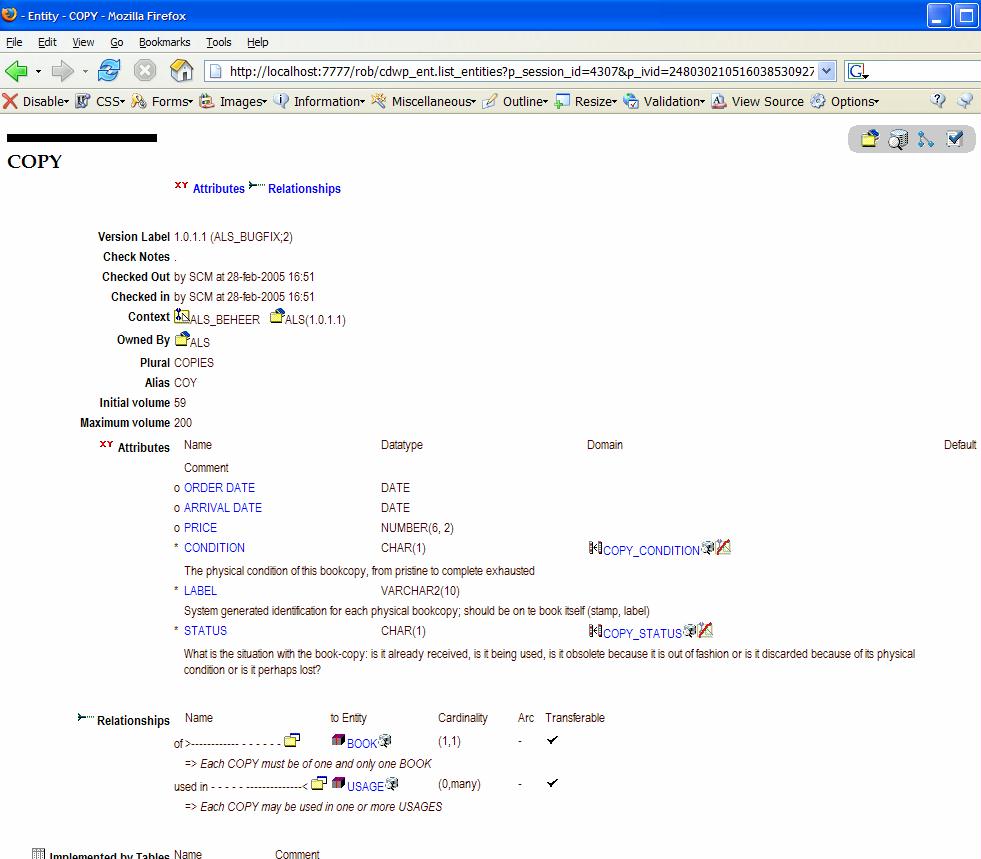Click the window icon in the 'of' relationship row

tap(292, 741)
